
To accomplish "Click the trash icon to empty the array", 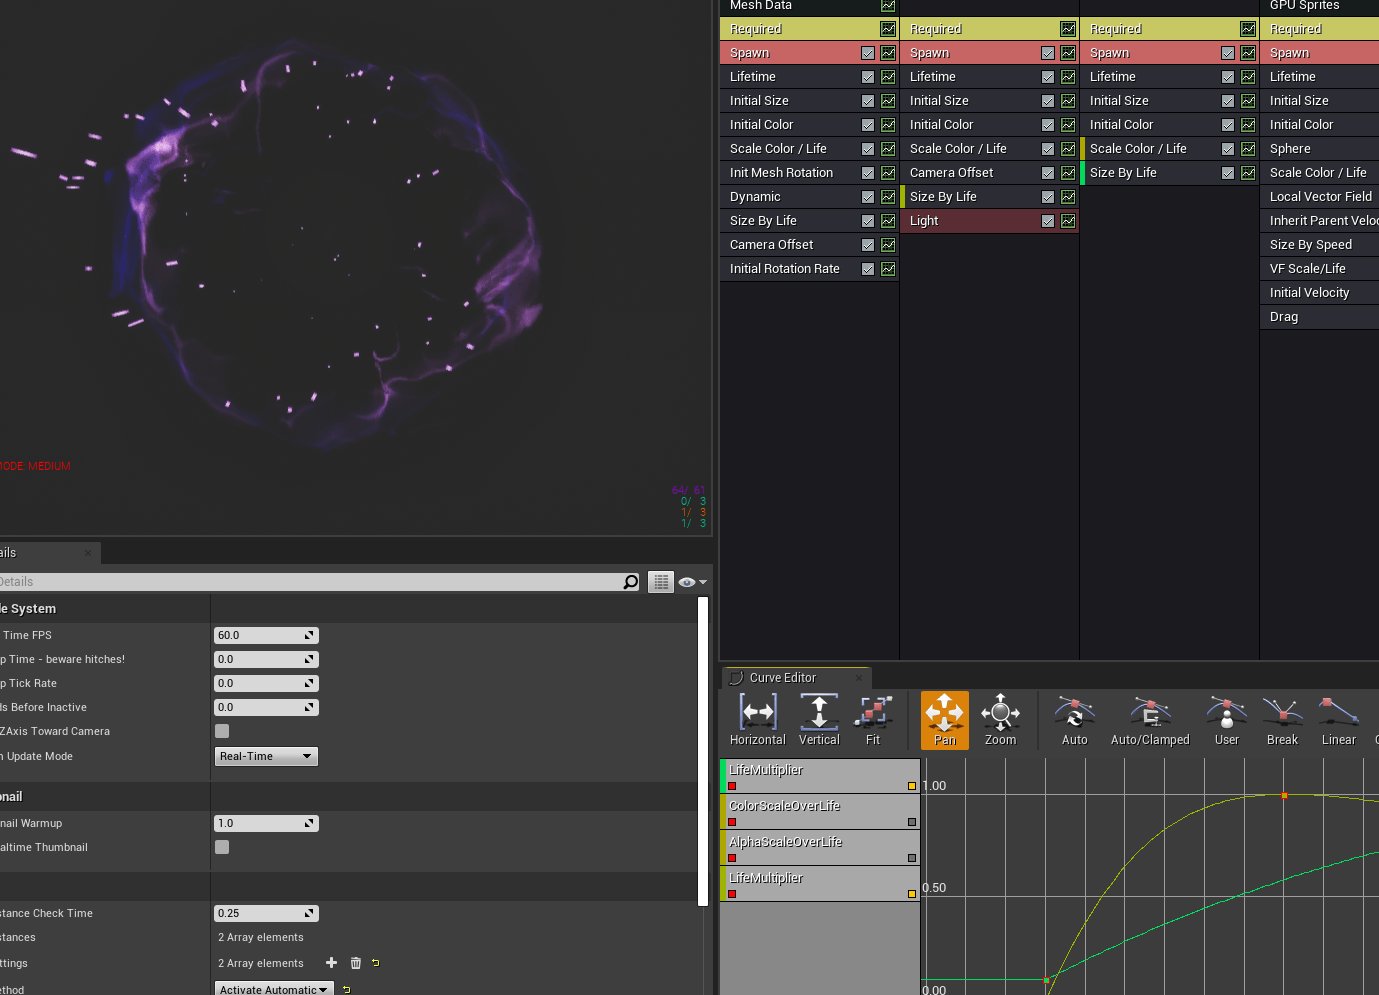I will pyautogui.click(x=356, y=963).
